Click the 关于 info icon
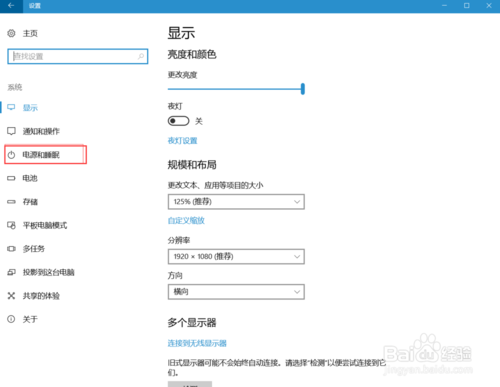Image resolution: width=500 pixels, height=387 pixels. point(11,319)
